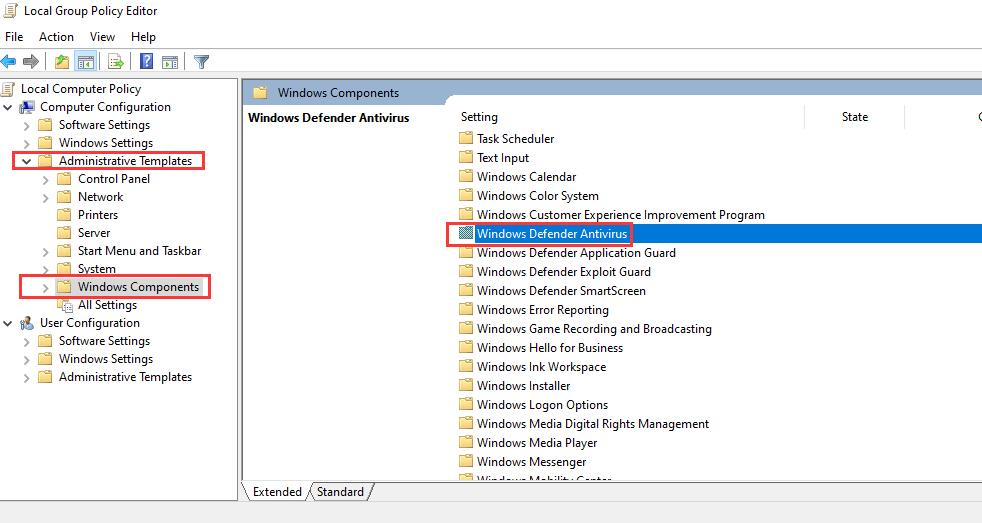
Task: Click Windows Color System folder icon
Action: click(466, 195)
